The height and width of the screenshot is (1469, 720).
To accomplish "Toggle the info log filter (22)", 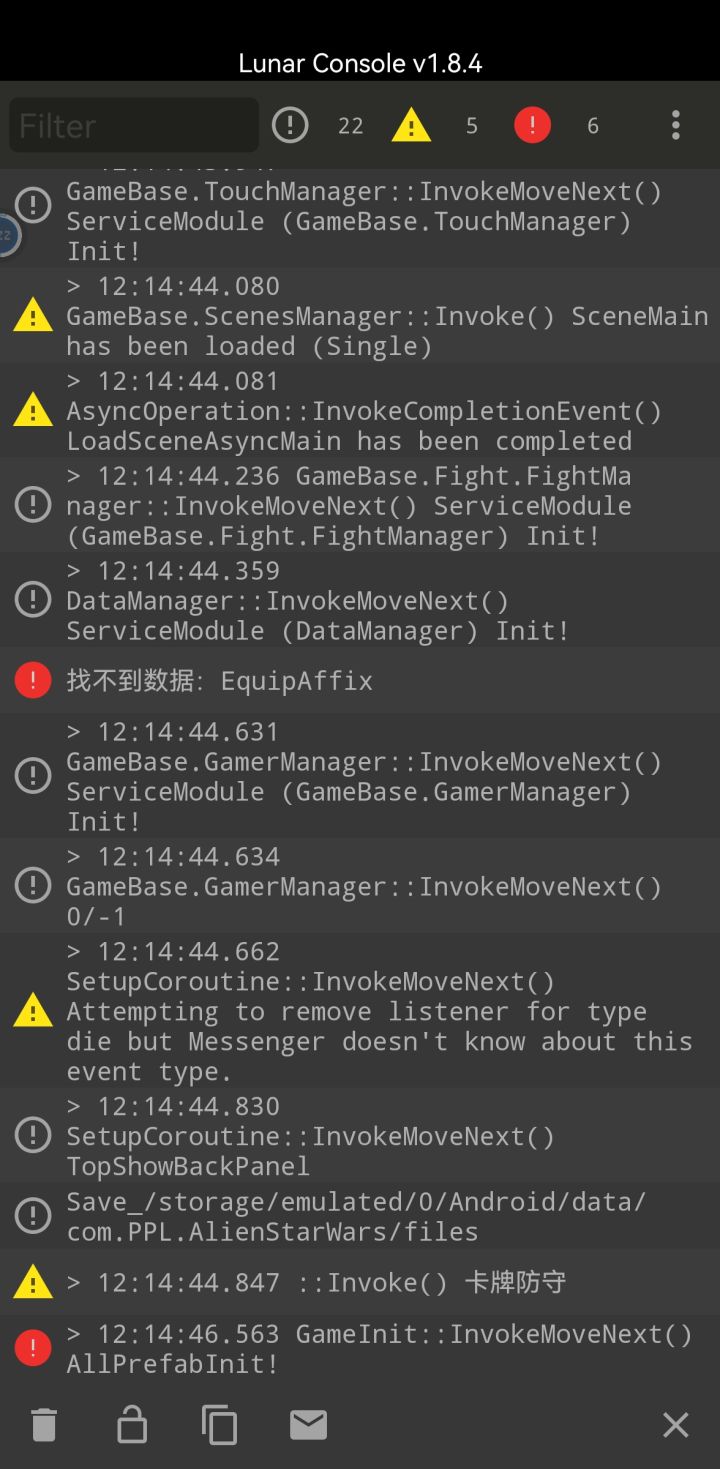I will click(290, 125).
